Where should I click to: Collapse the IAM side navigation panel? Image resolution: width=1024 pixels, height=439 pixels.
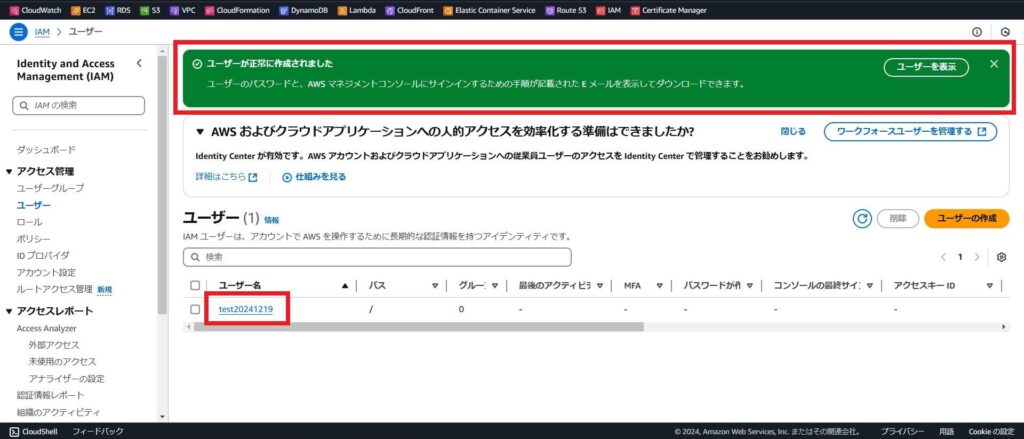coord(139,63)
